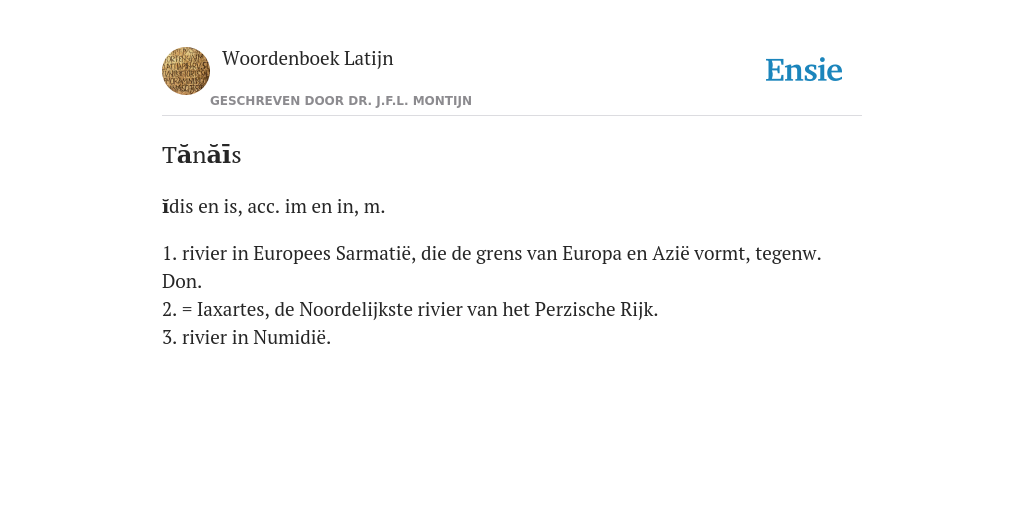Image resolution: width=1024 pixels, height=512 pixels.
Task: Click the numeral 3. before rivier in Numidië
Action: coord(169,338)
